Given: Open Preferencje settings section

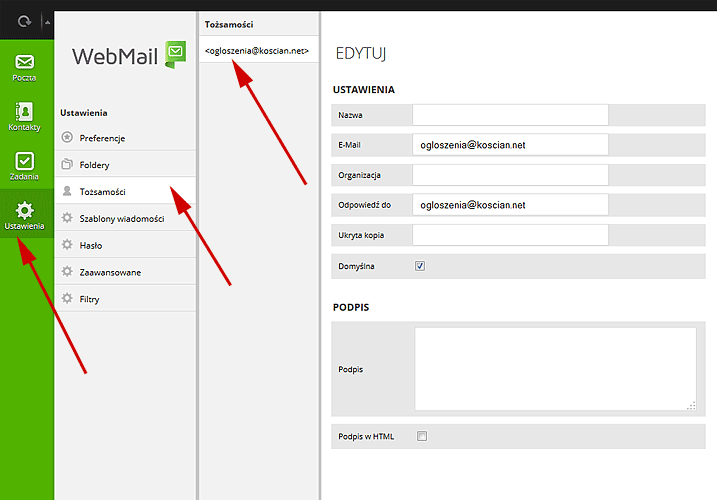Looking at the screenshot, I should tap(125, 138).
